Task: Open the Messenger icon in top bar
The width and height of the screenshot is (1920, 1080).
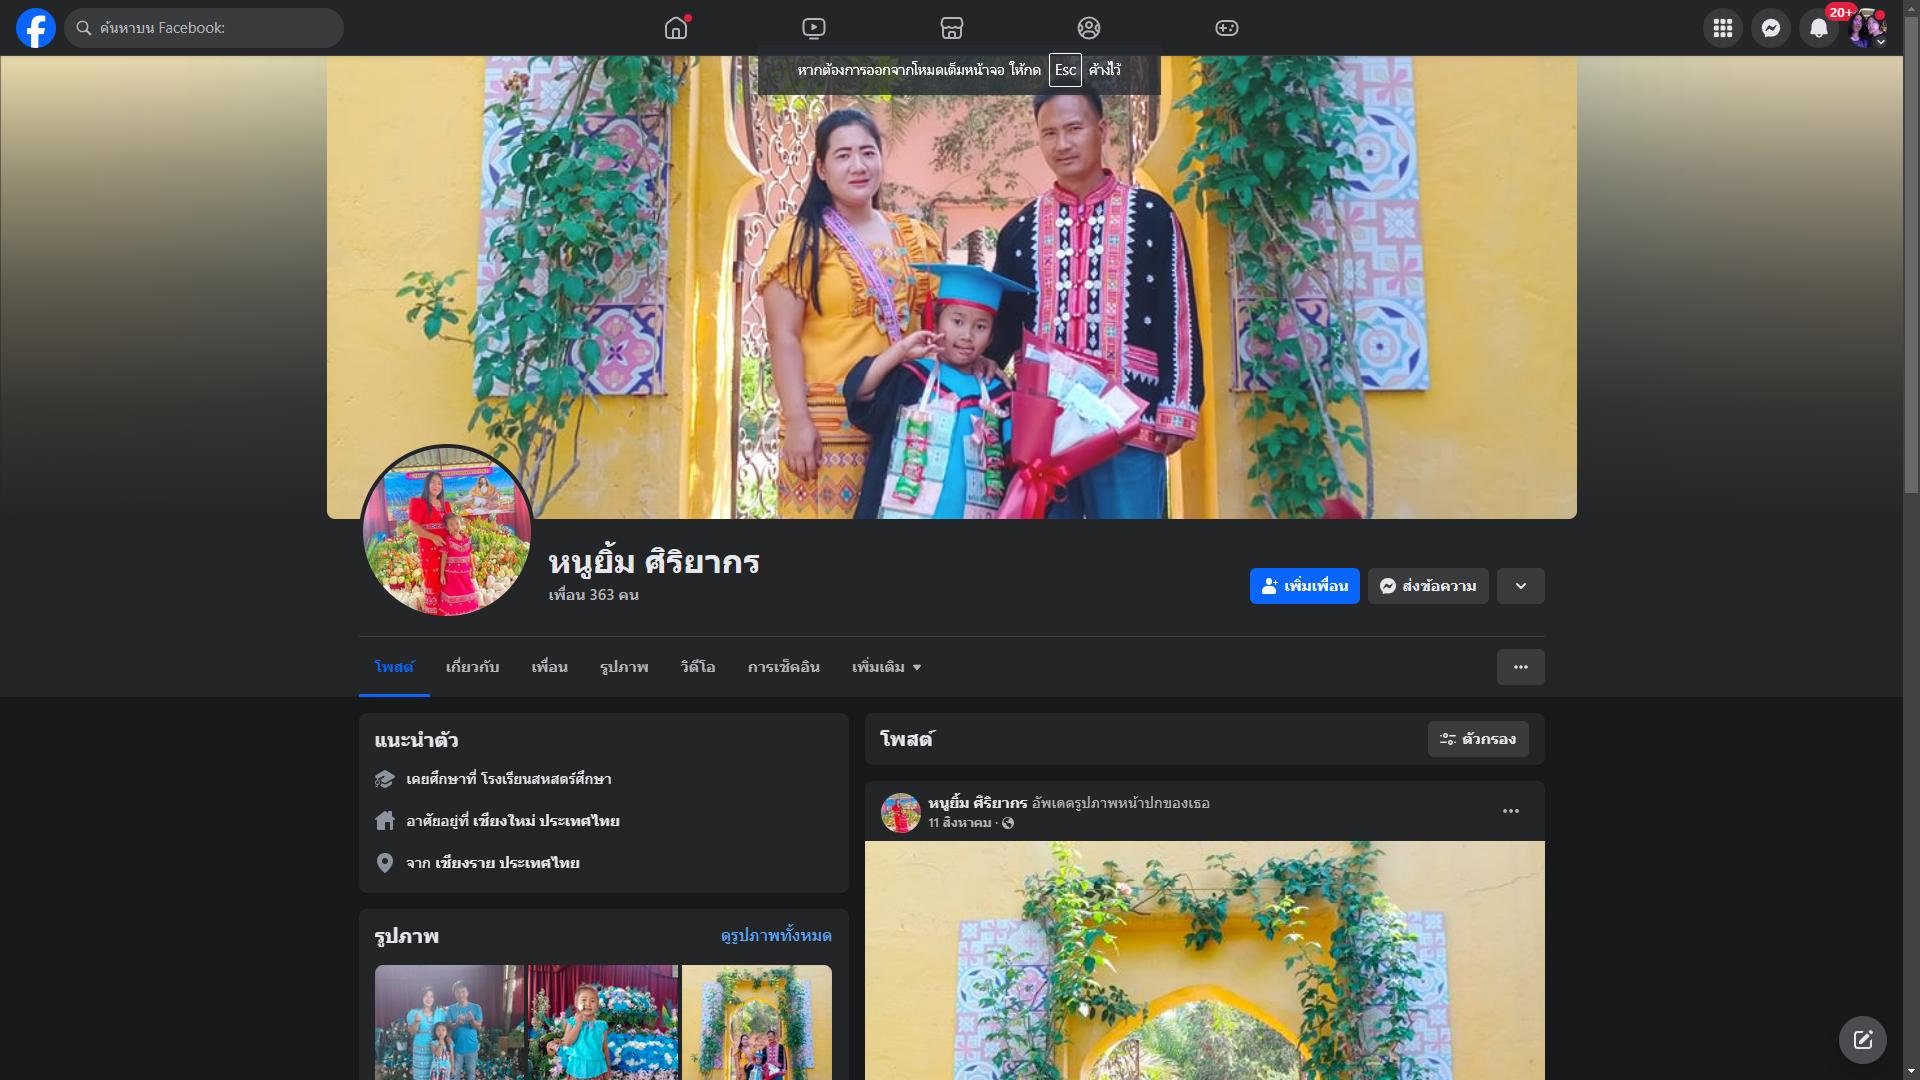Action: tap(1770, 28)
